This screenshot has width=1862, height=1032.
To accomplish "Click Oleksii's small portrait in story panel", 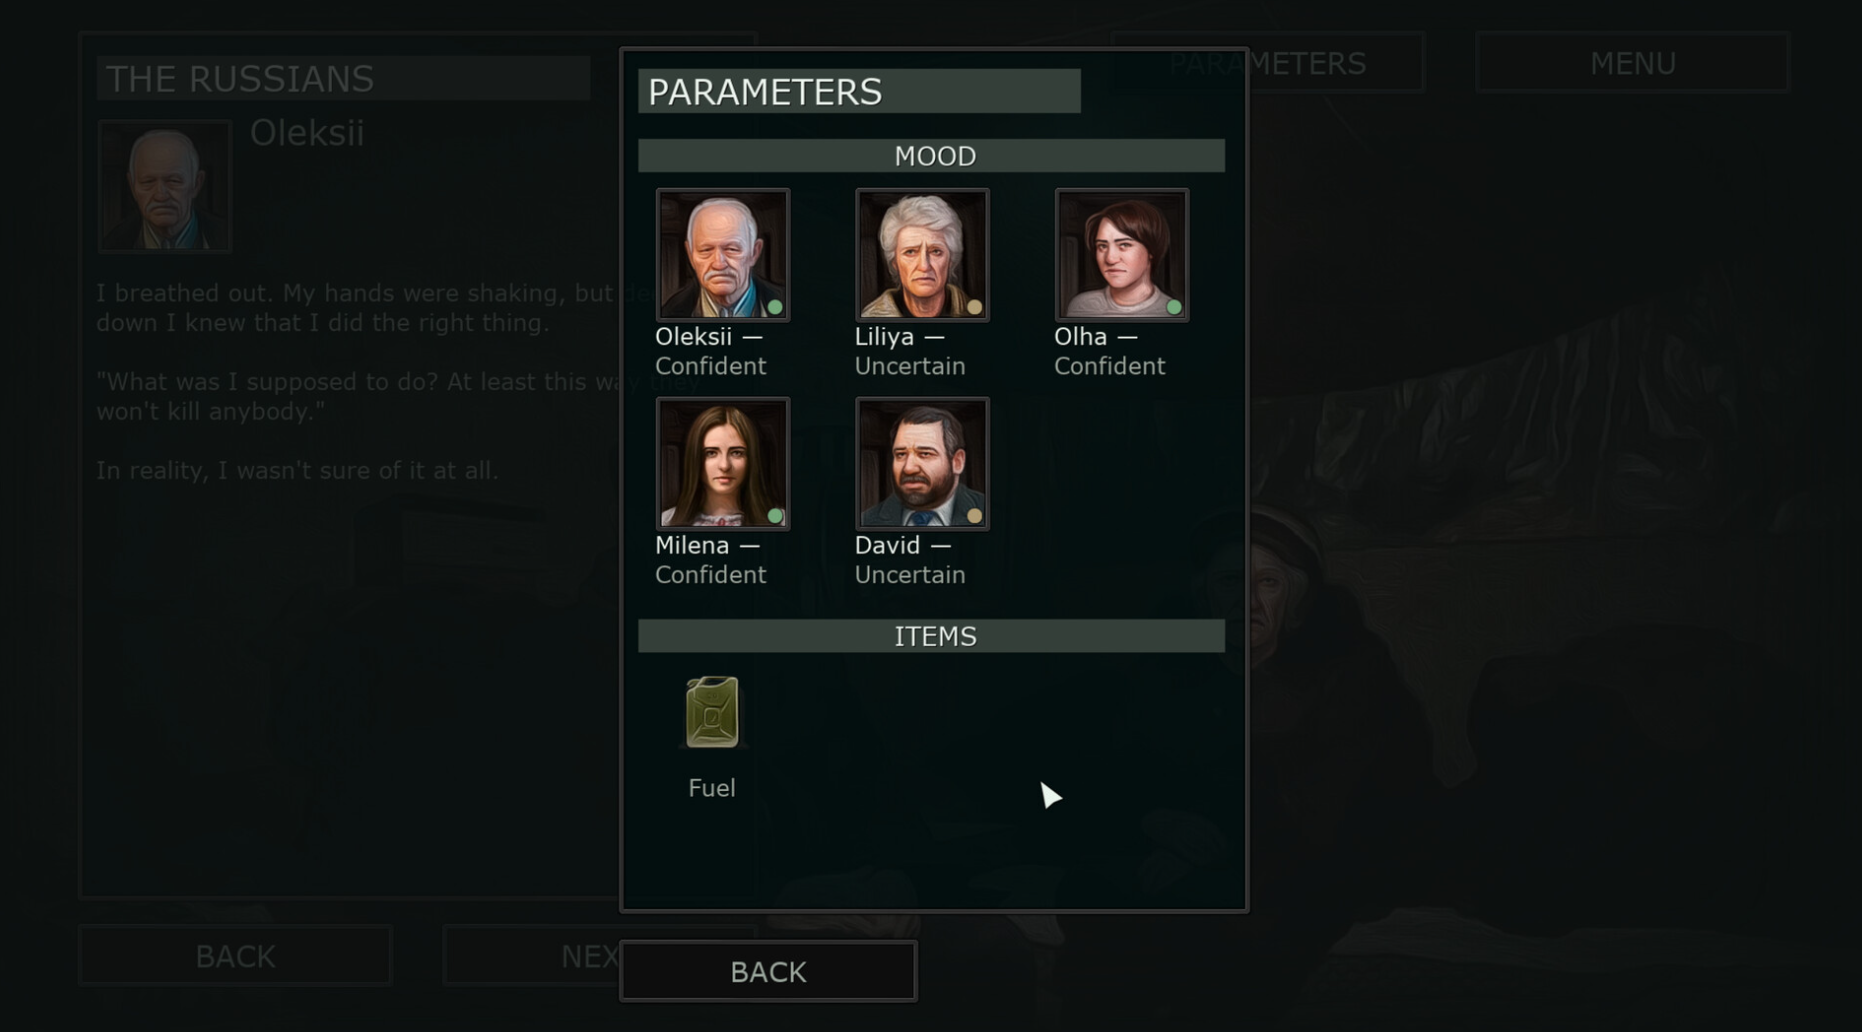I will coord(165,186).
